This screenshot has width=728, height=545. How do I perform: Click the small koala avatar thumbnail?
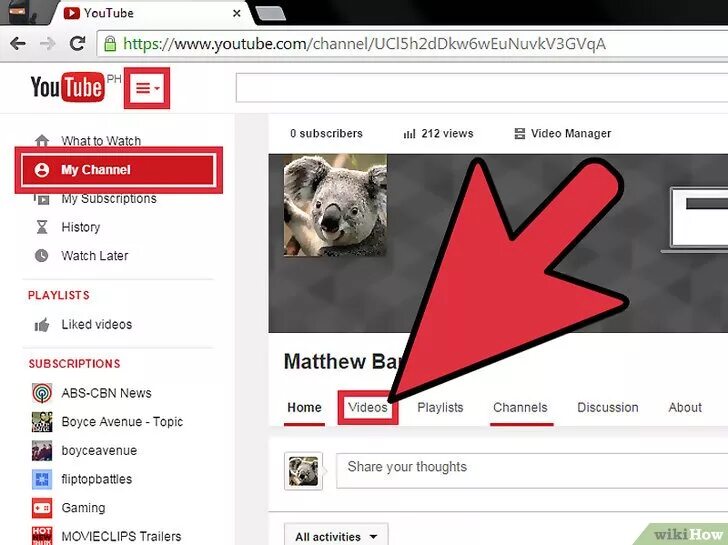(304, 471)
